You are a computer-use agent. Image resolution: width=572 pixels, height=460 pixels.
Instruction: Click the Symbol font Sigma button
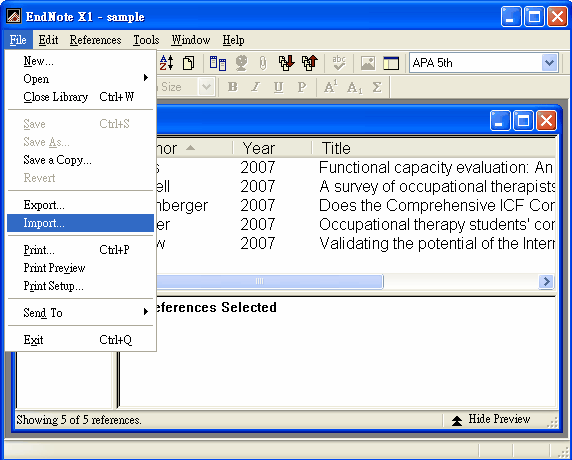pyautogui.click(x=377, y=87)
